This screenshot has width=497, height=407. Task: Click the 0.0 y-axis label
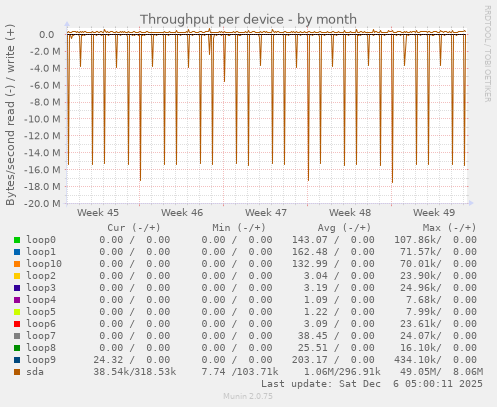[46, 35]
